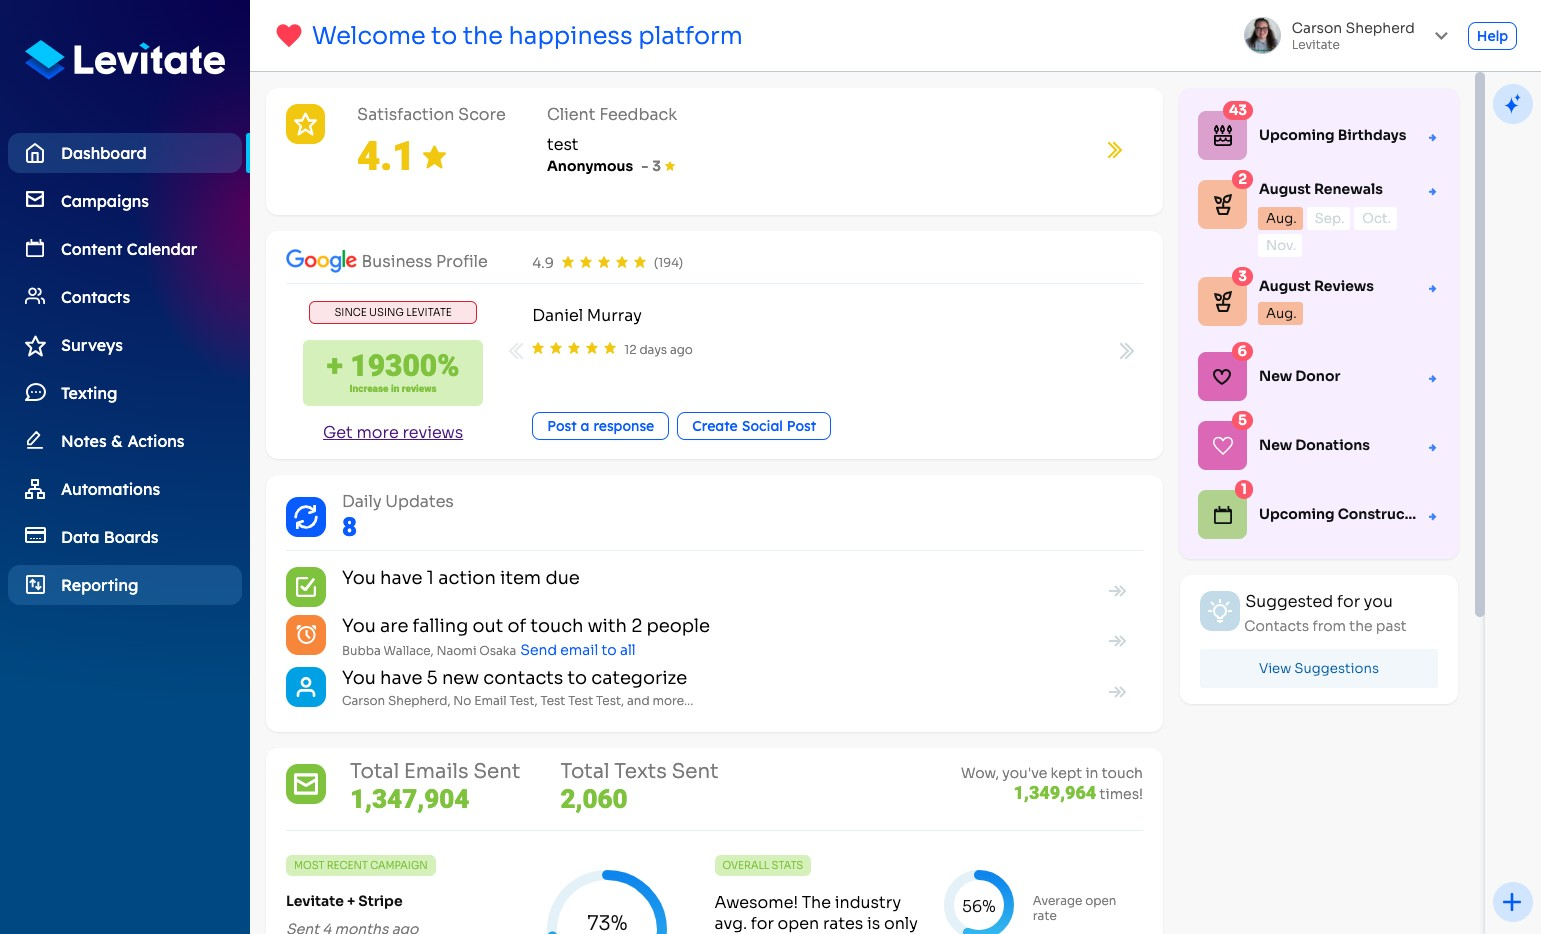Screen dimensions: 1541x934
Task: Open Upcoming Birthdays arrow
Action: tap(1433, 137)
